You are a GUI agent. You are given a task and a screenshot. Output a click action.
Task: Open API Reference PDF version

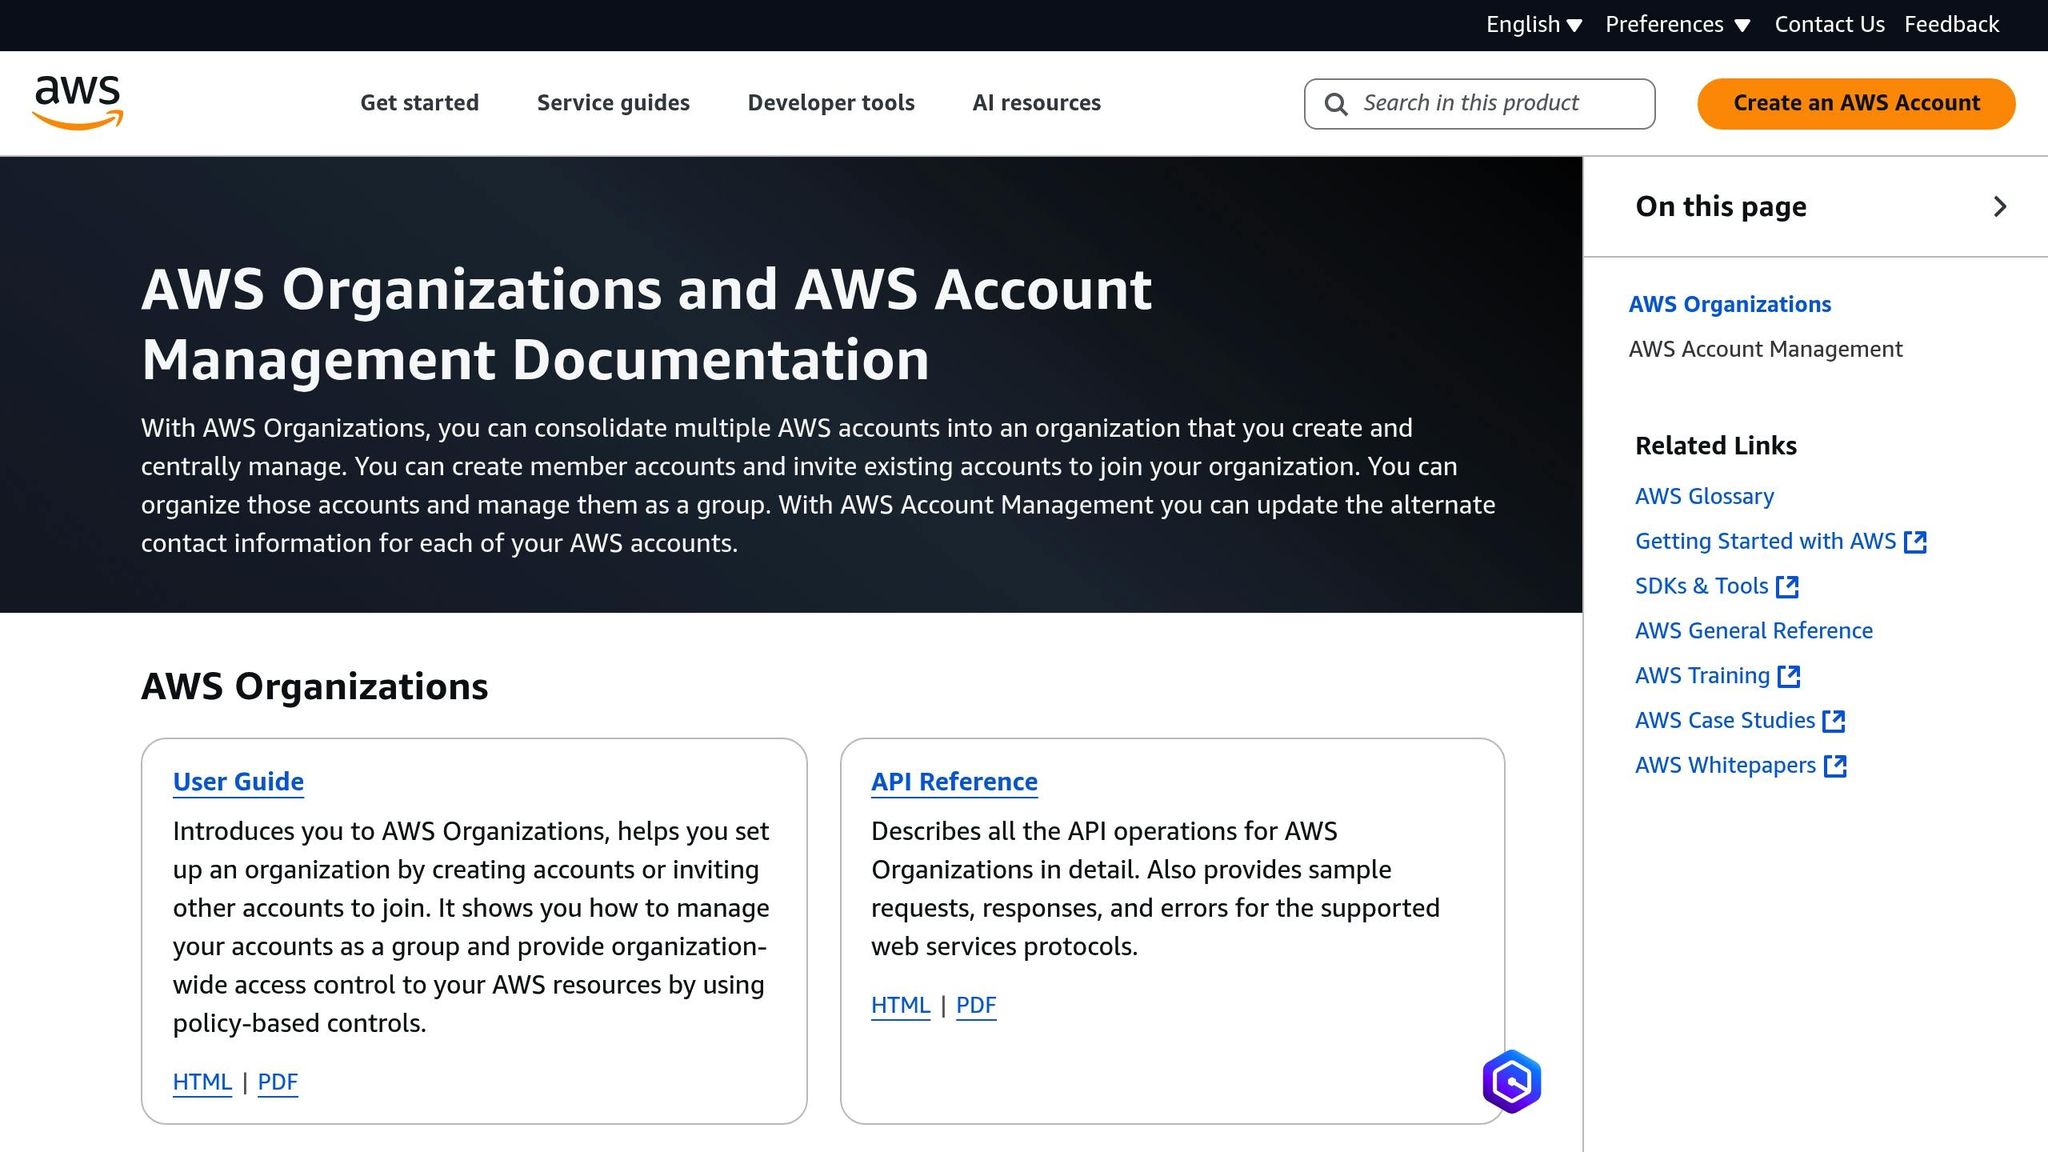976,1005
